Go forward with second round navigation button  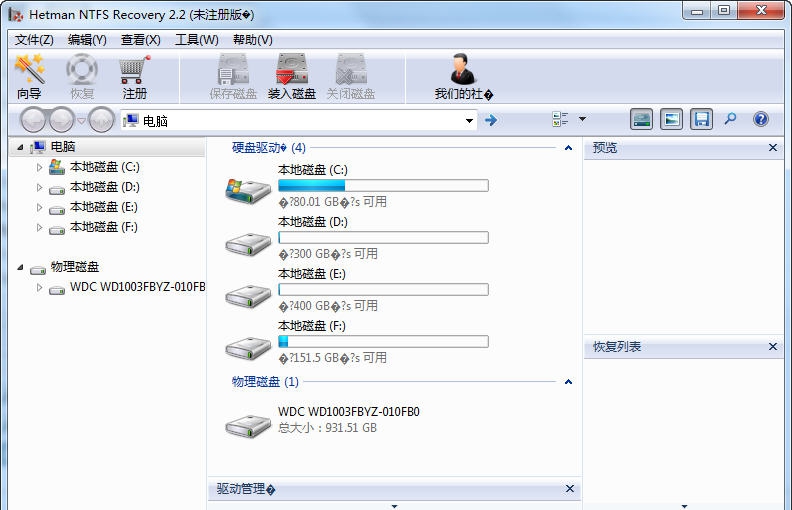point(62,120)
